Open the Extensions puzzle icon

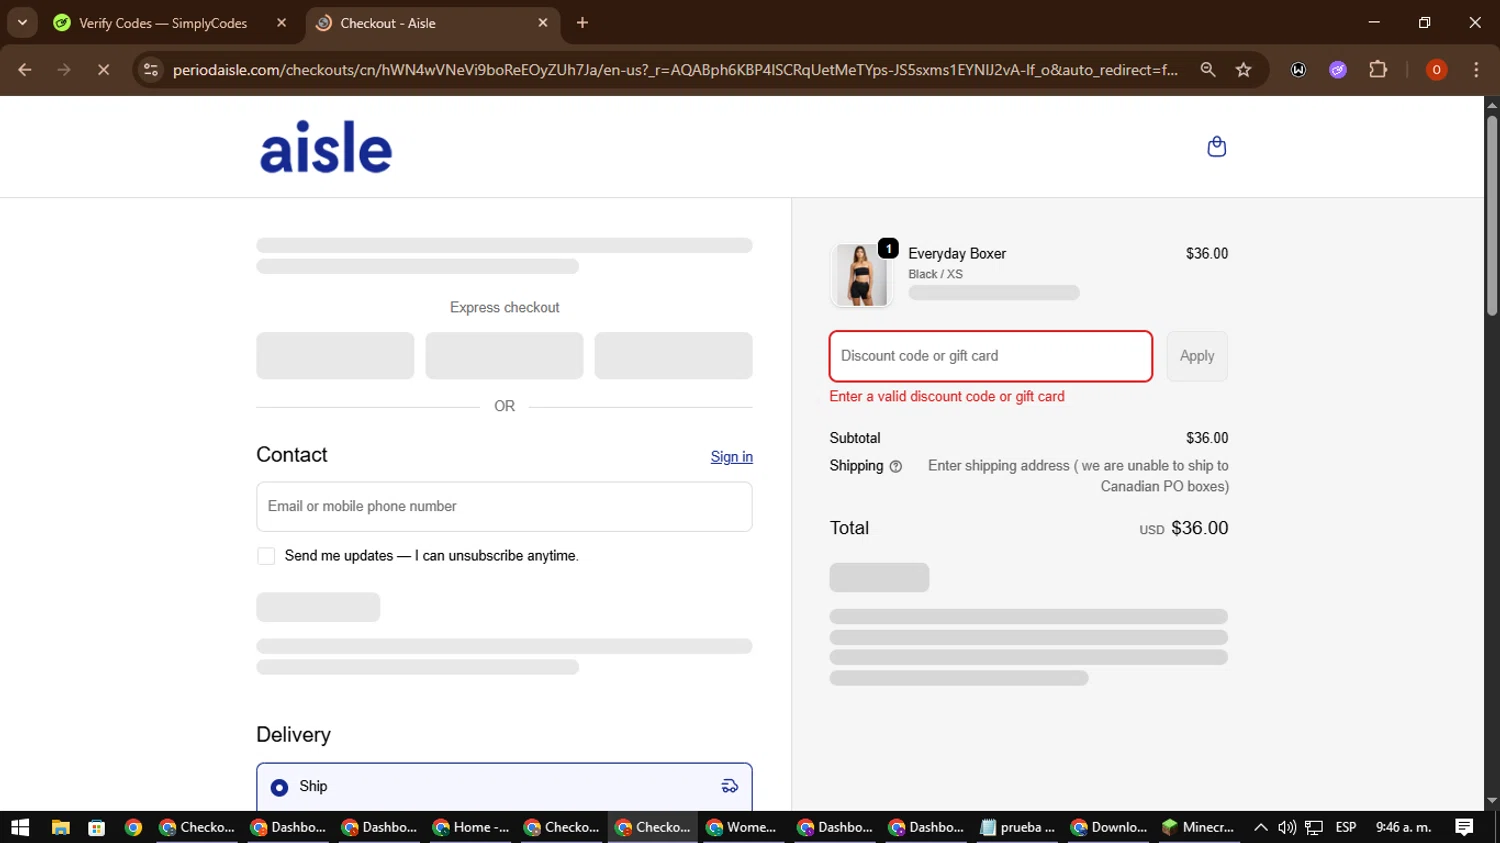tap(1378, 70)
